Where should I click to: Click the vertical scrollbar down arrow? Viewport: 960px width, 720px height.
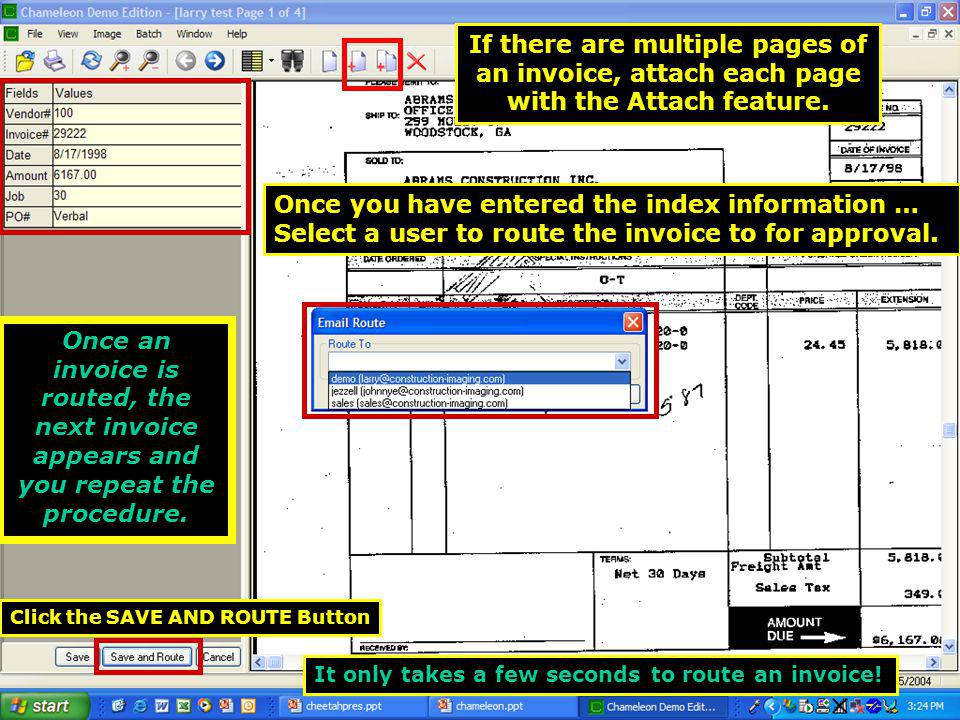coord(950,646)
